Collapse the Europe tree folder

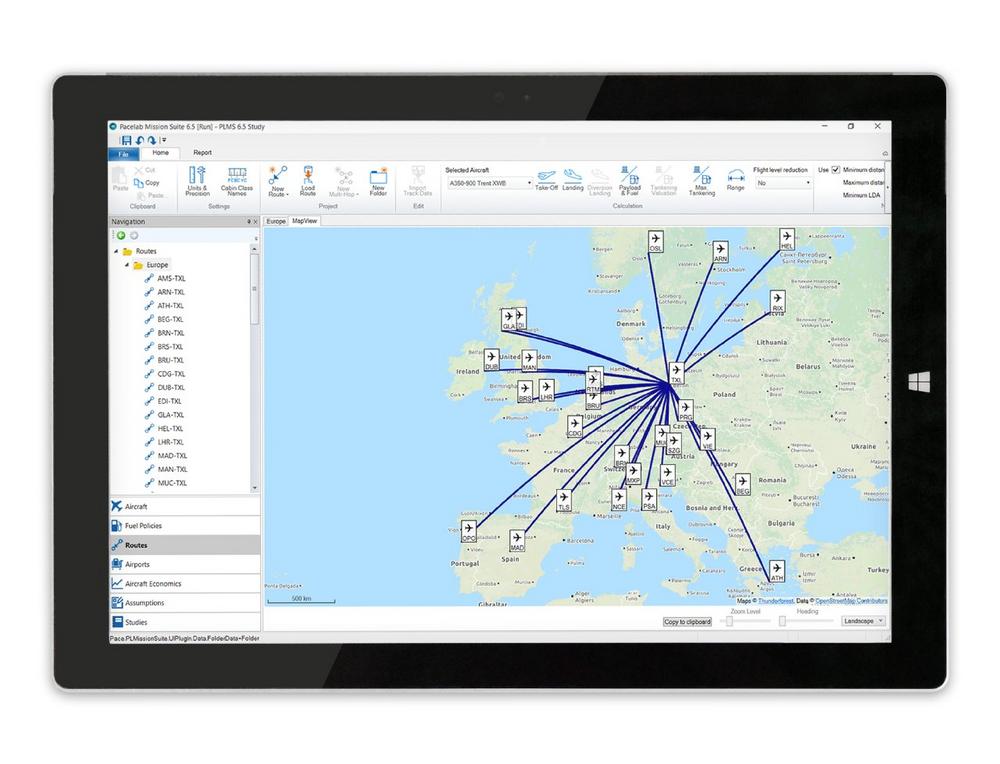coord(127,265)
